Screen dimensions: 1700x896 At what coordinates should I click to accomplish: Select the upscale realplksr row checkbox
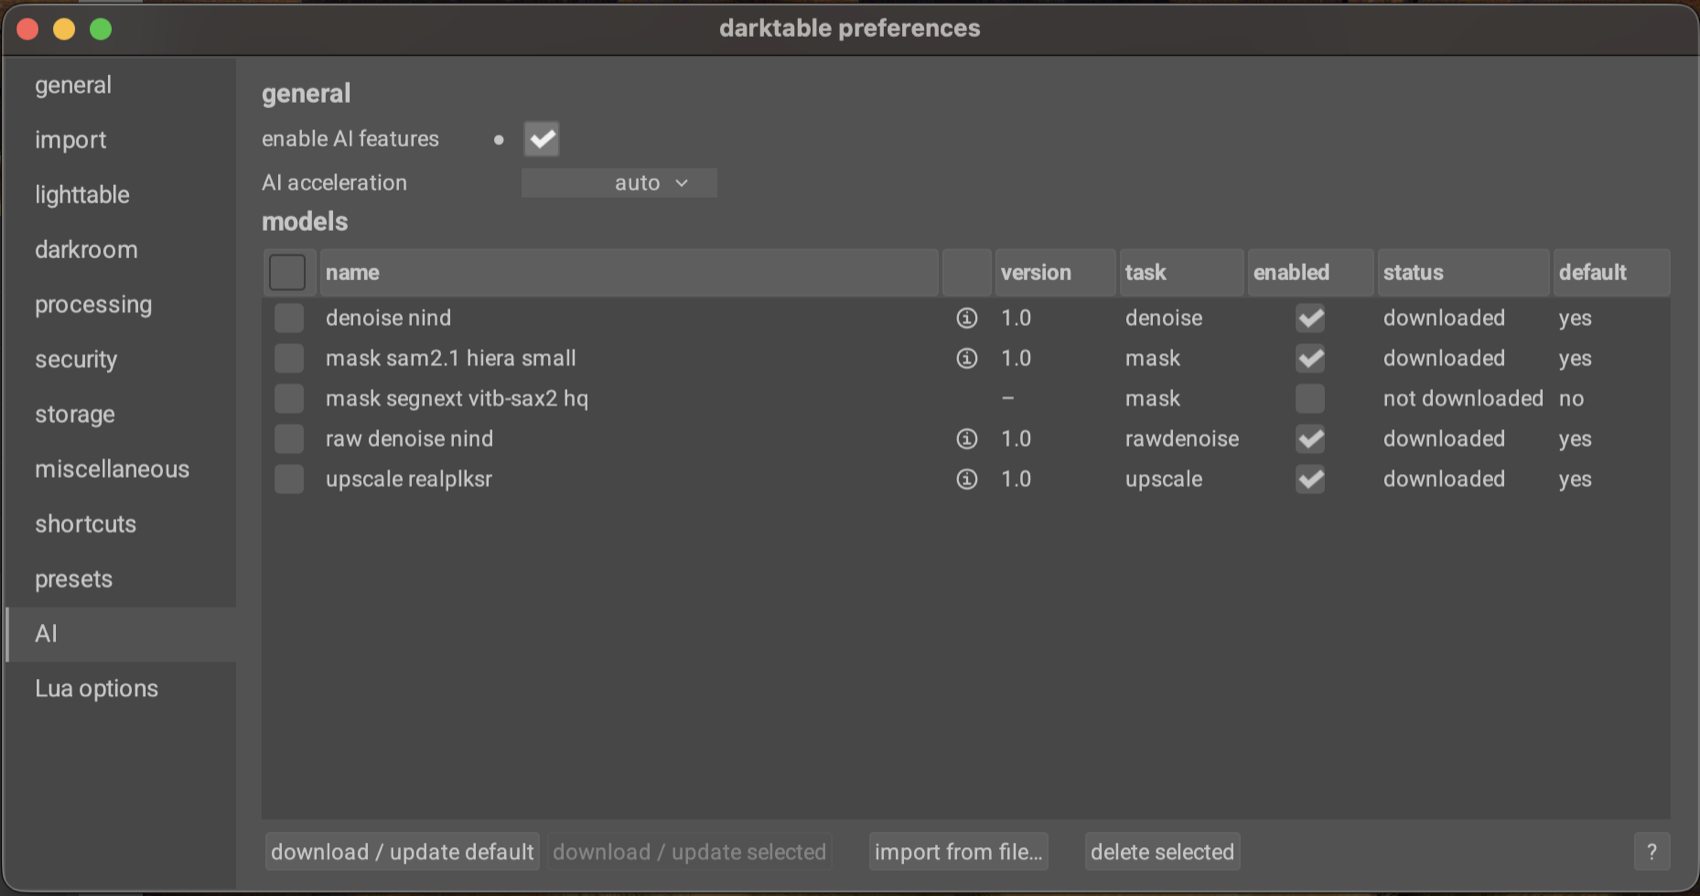point(289,479)
